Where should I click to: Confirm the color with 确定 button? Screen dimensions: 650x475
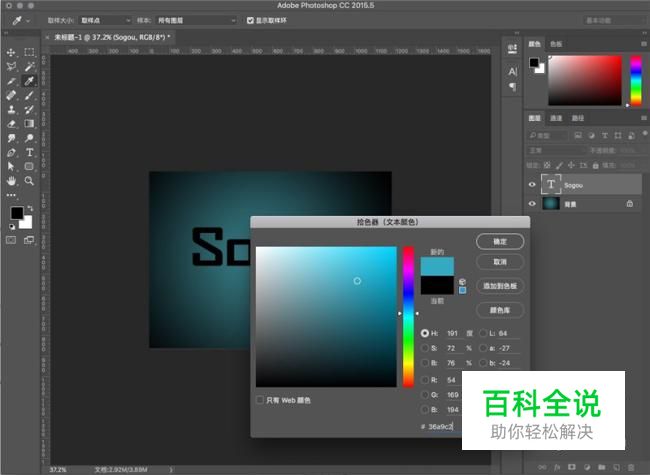point(500,242)
